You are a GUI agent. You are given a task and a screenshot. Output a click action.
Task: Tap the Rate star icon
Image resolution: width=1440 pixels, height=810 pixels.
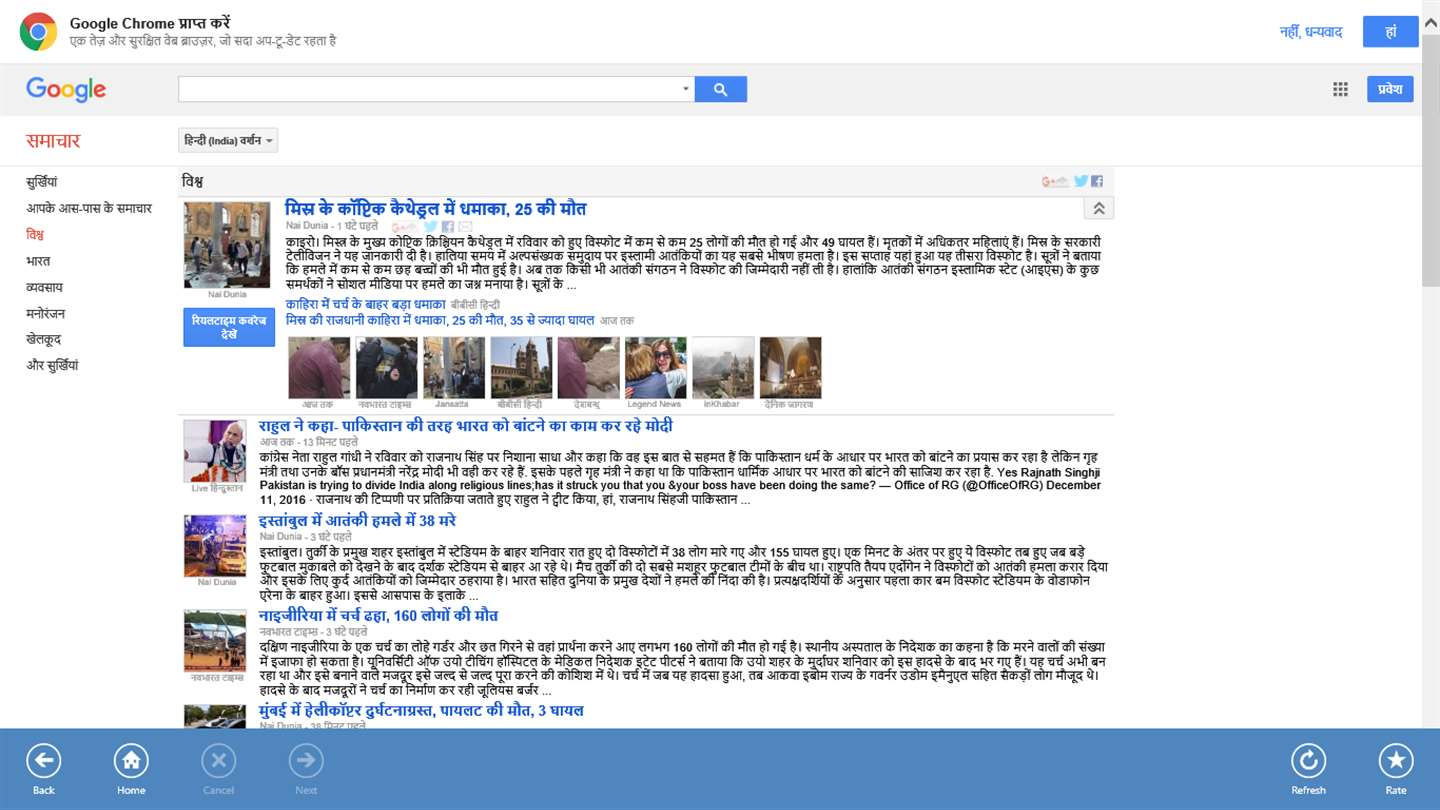click(1396, 762)
